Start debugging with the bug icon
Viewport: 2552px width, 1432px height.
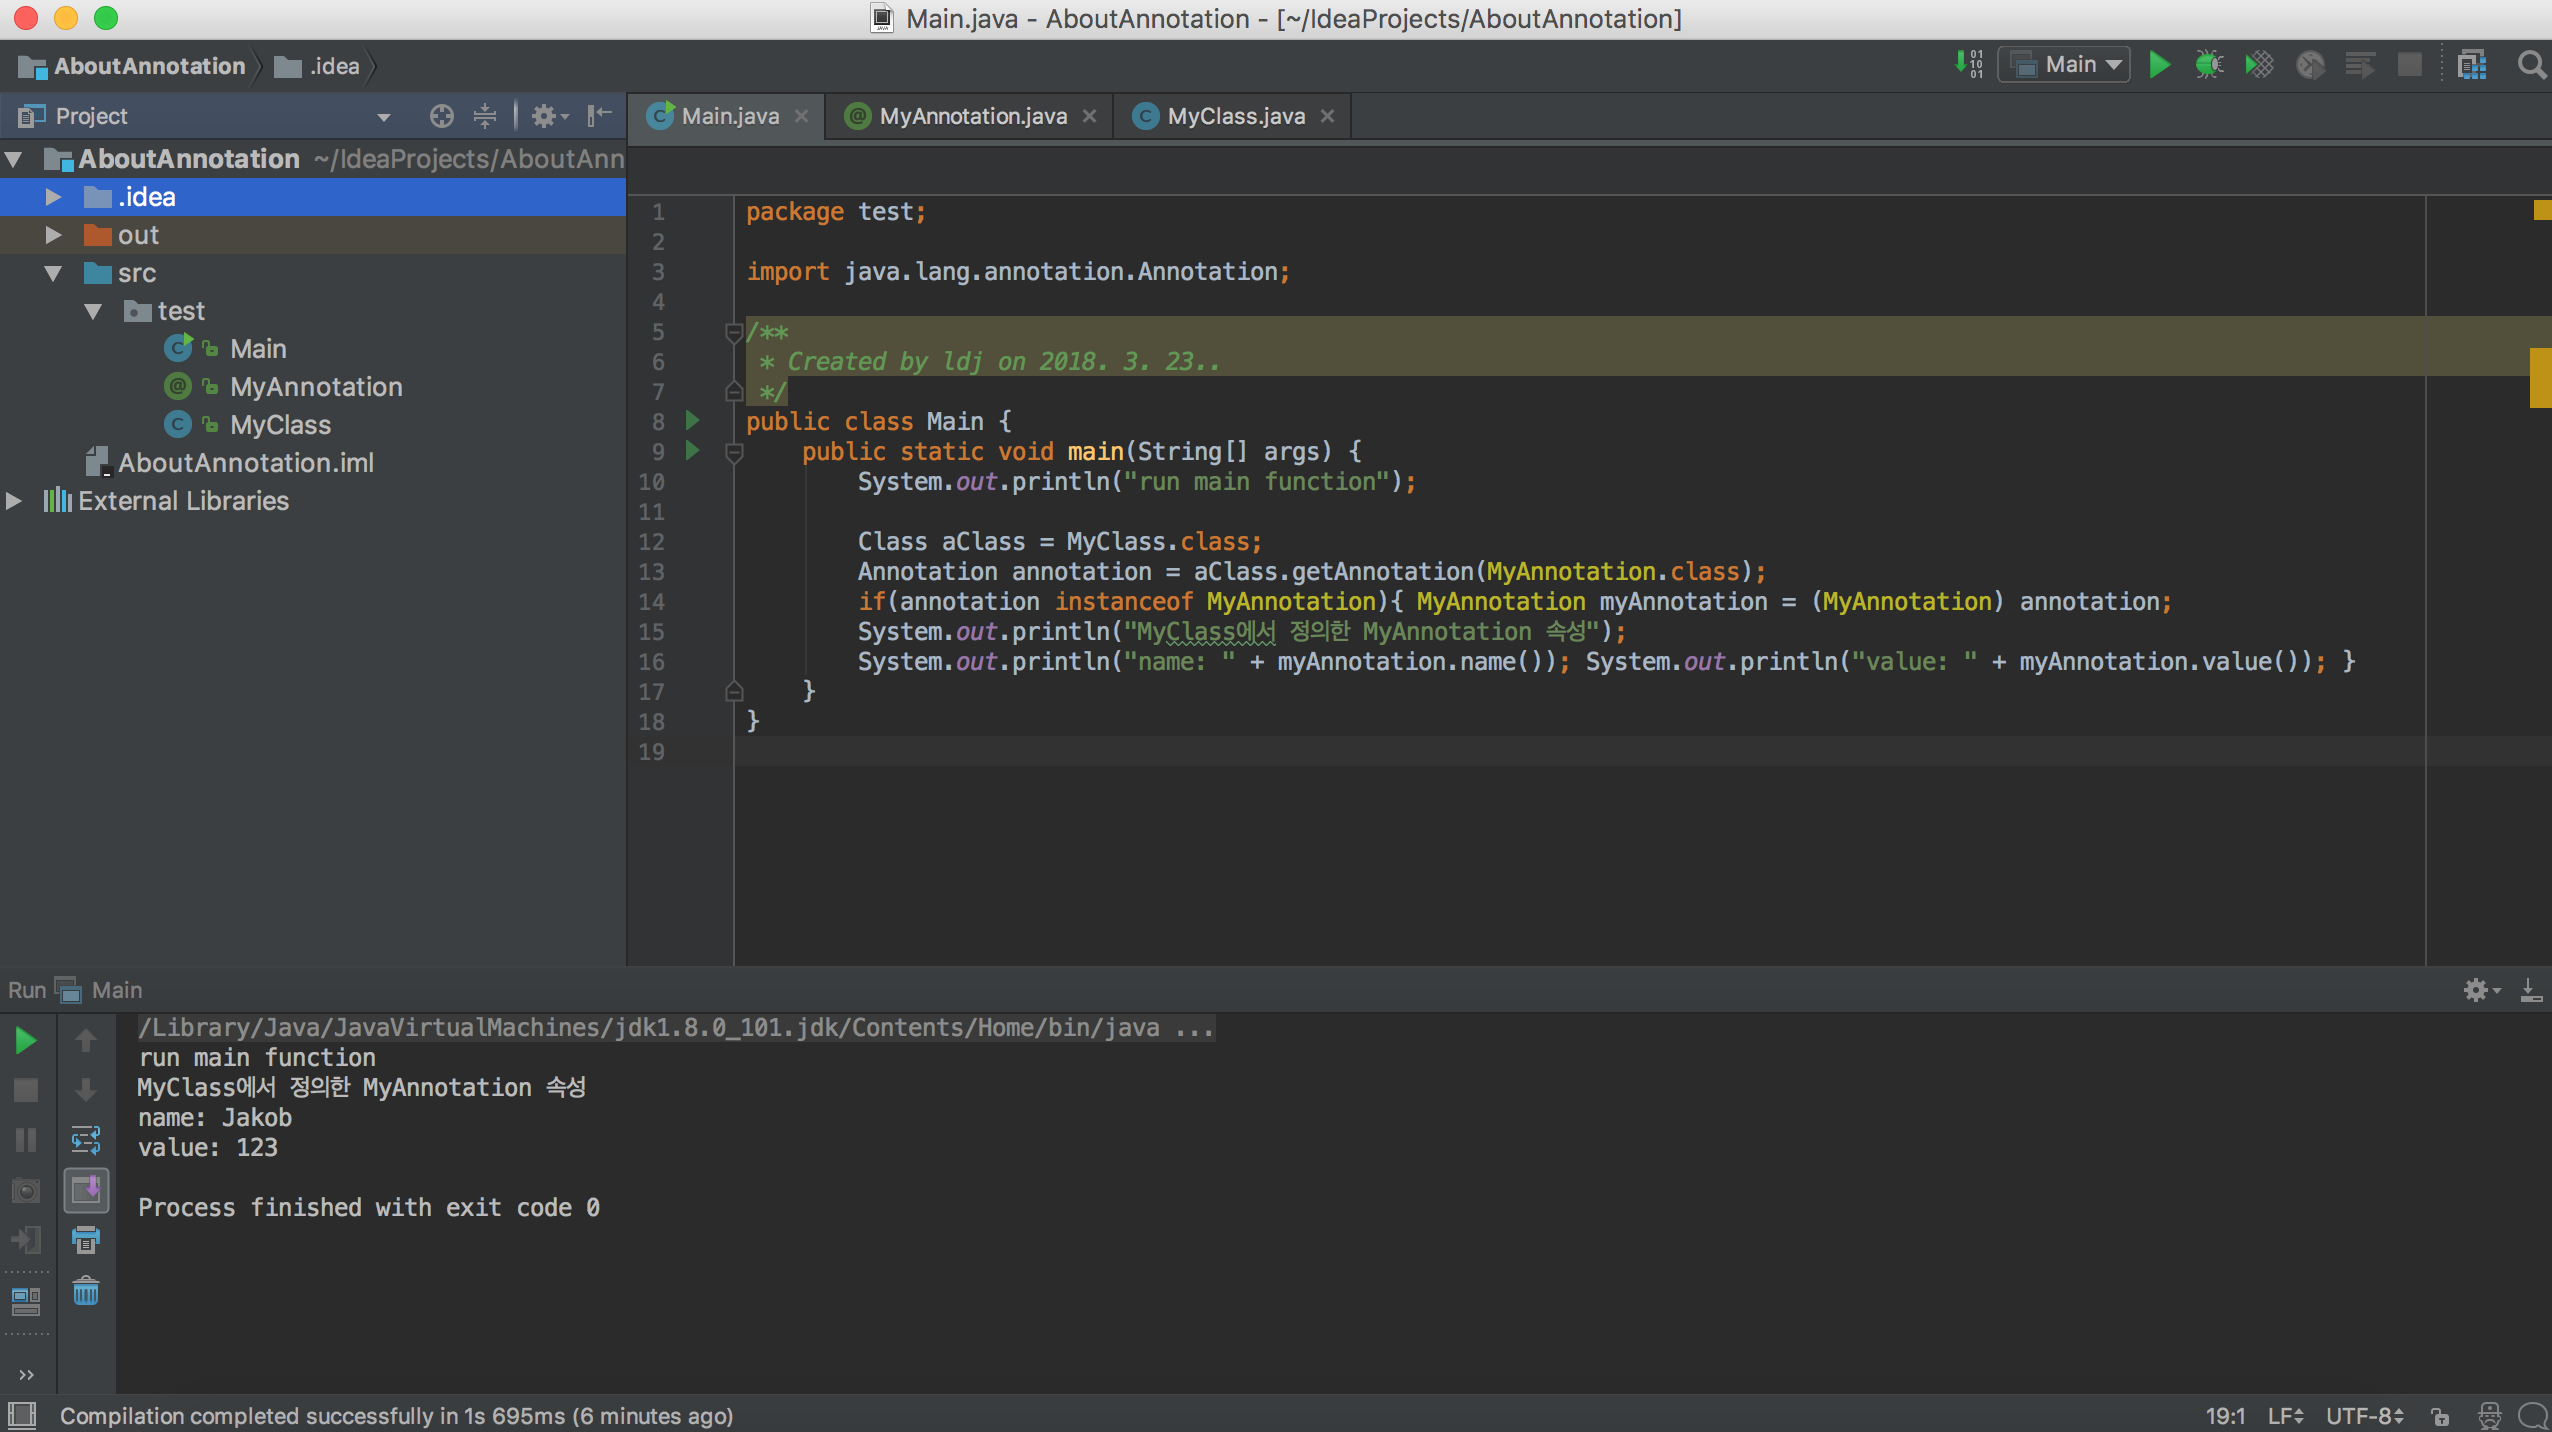click(2209, 64)
